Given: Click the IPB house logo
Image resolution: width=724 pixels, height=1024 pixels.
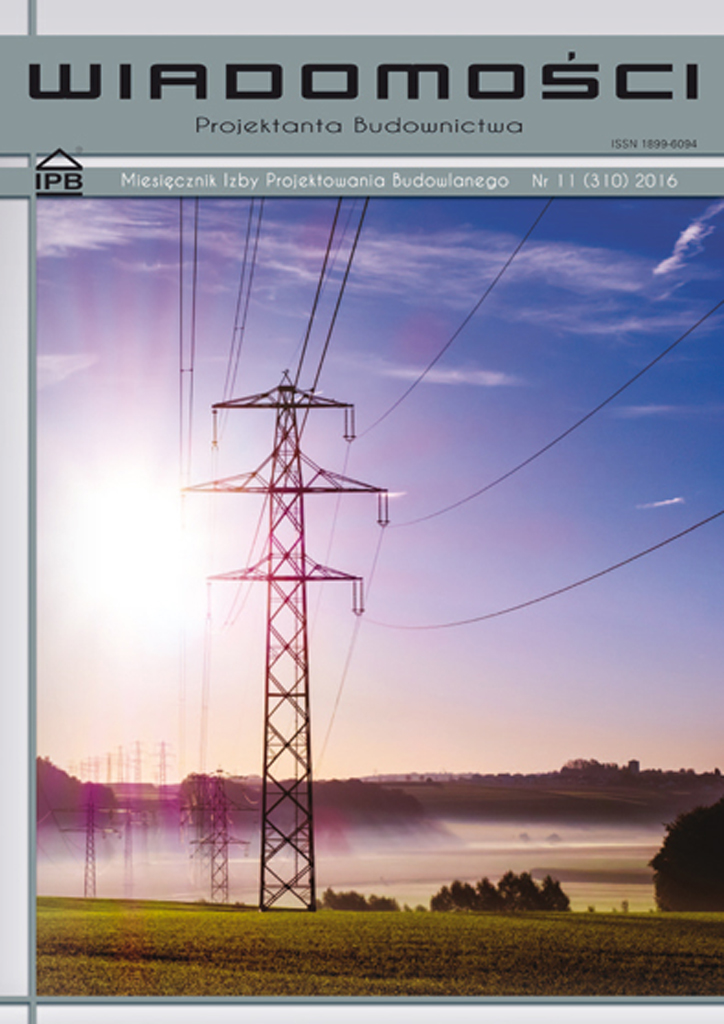Looking at the screenshot, I should 59,172.
